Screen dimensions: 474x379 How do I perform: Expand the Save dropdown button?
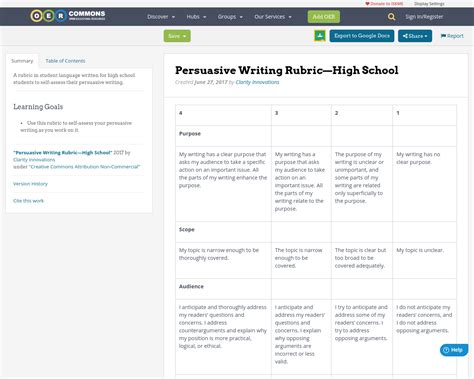177,36
